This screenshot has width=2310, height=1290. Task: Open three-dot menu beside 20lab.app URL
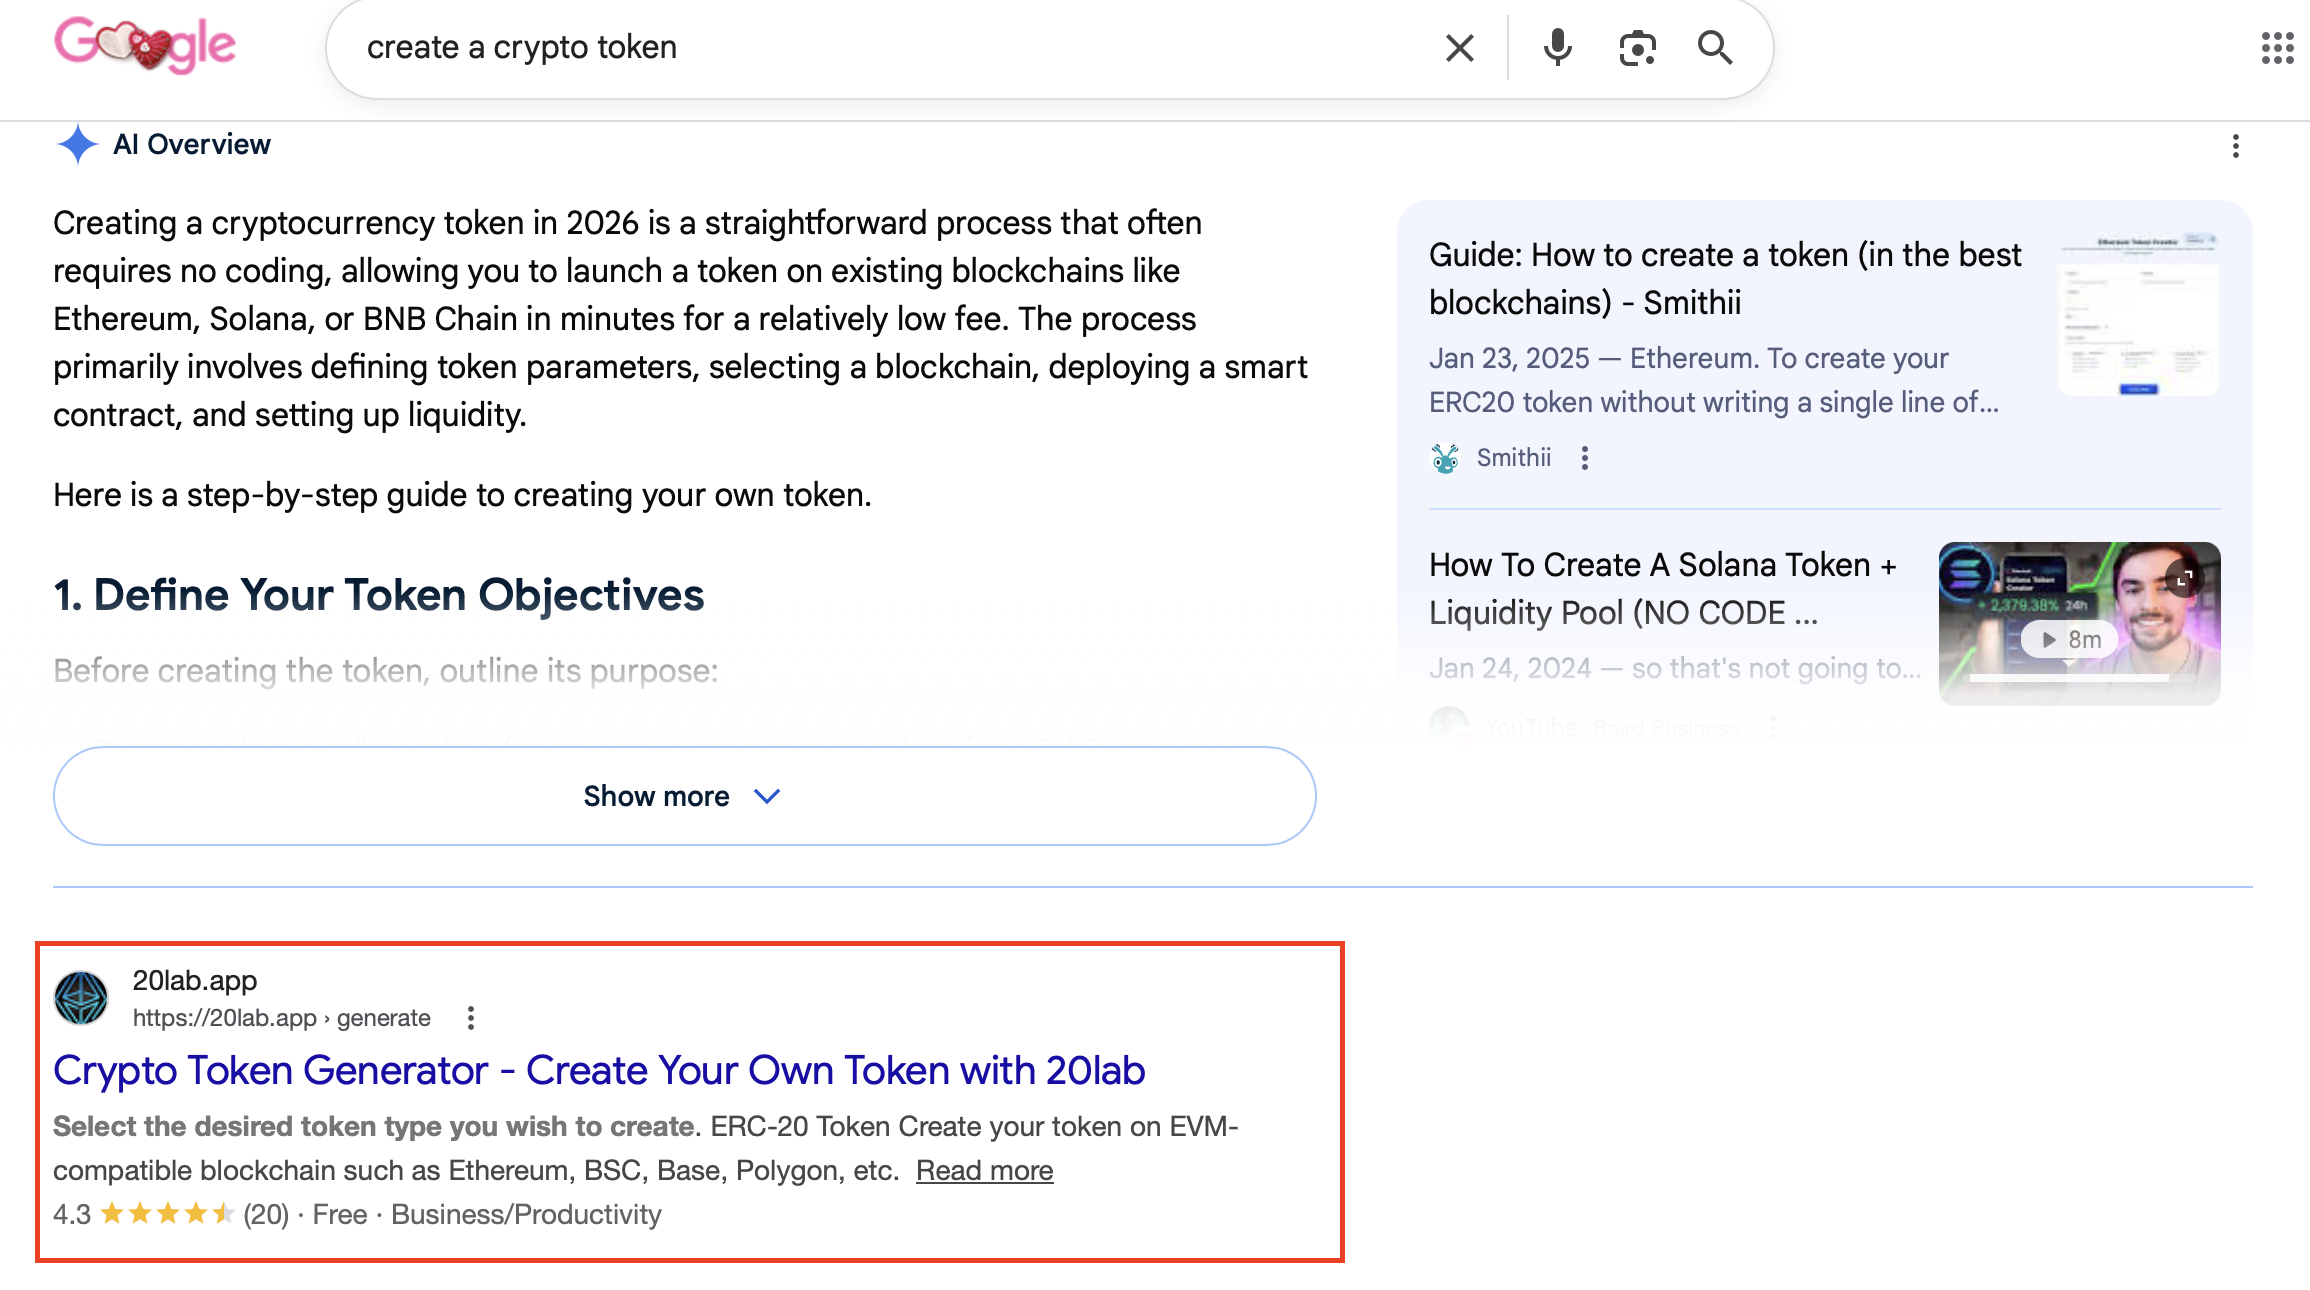[x=471, y=1018]
